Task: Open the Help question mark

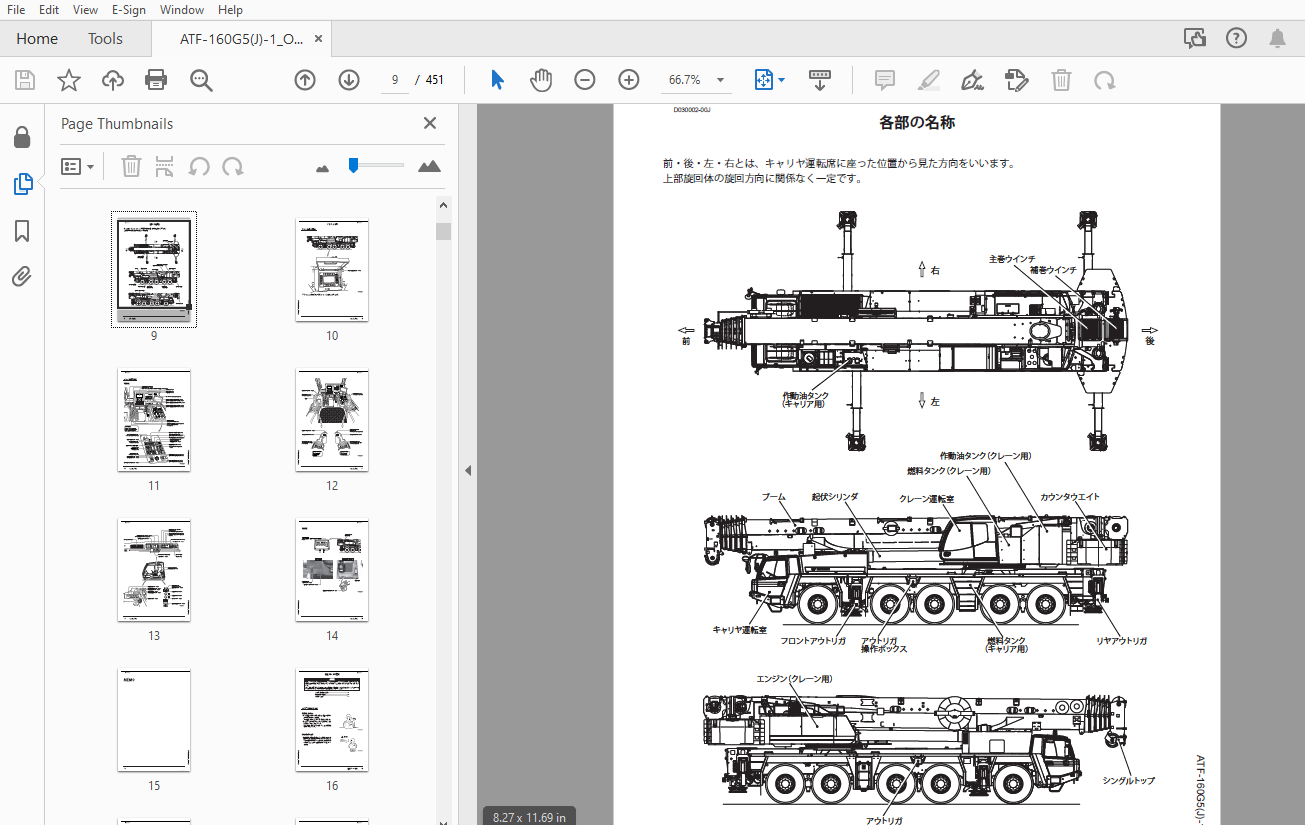Action: tap(1236, 39)
